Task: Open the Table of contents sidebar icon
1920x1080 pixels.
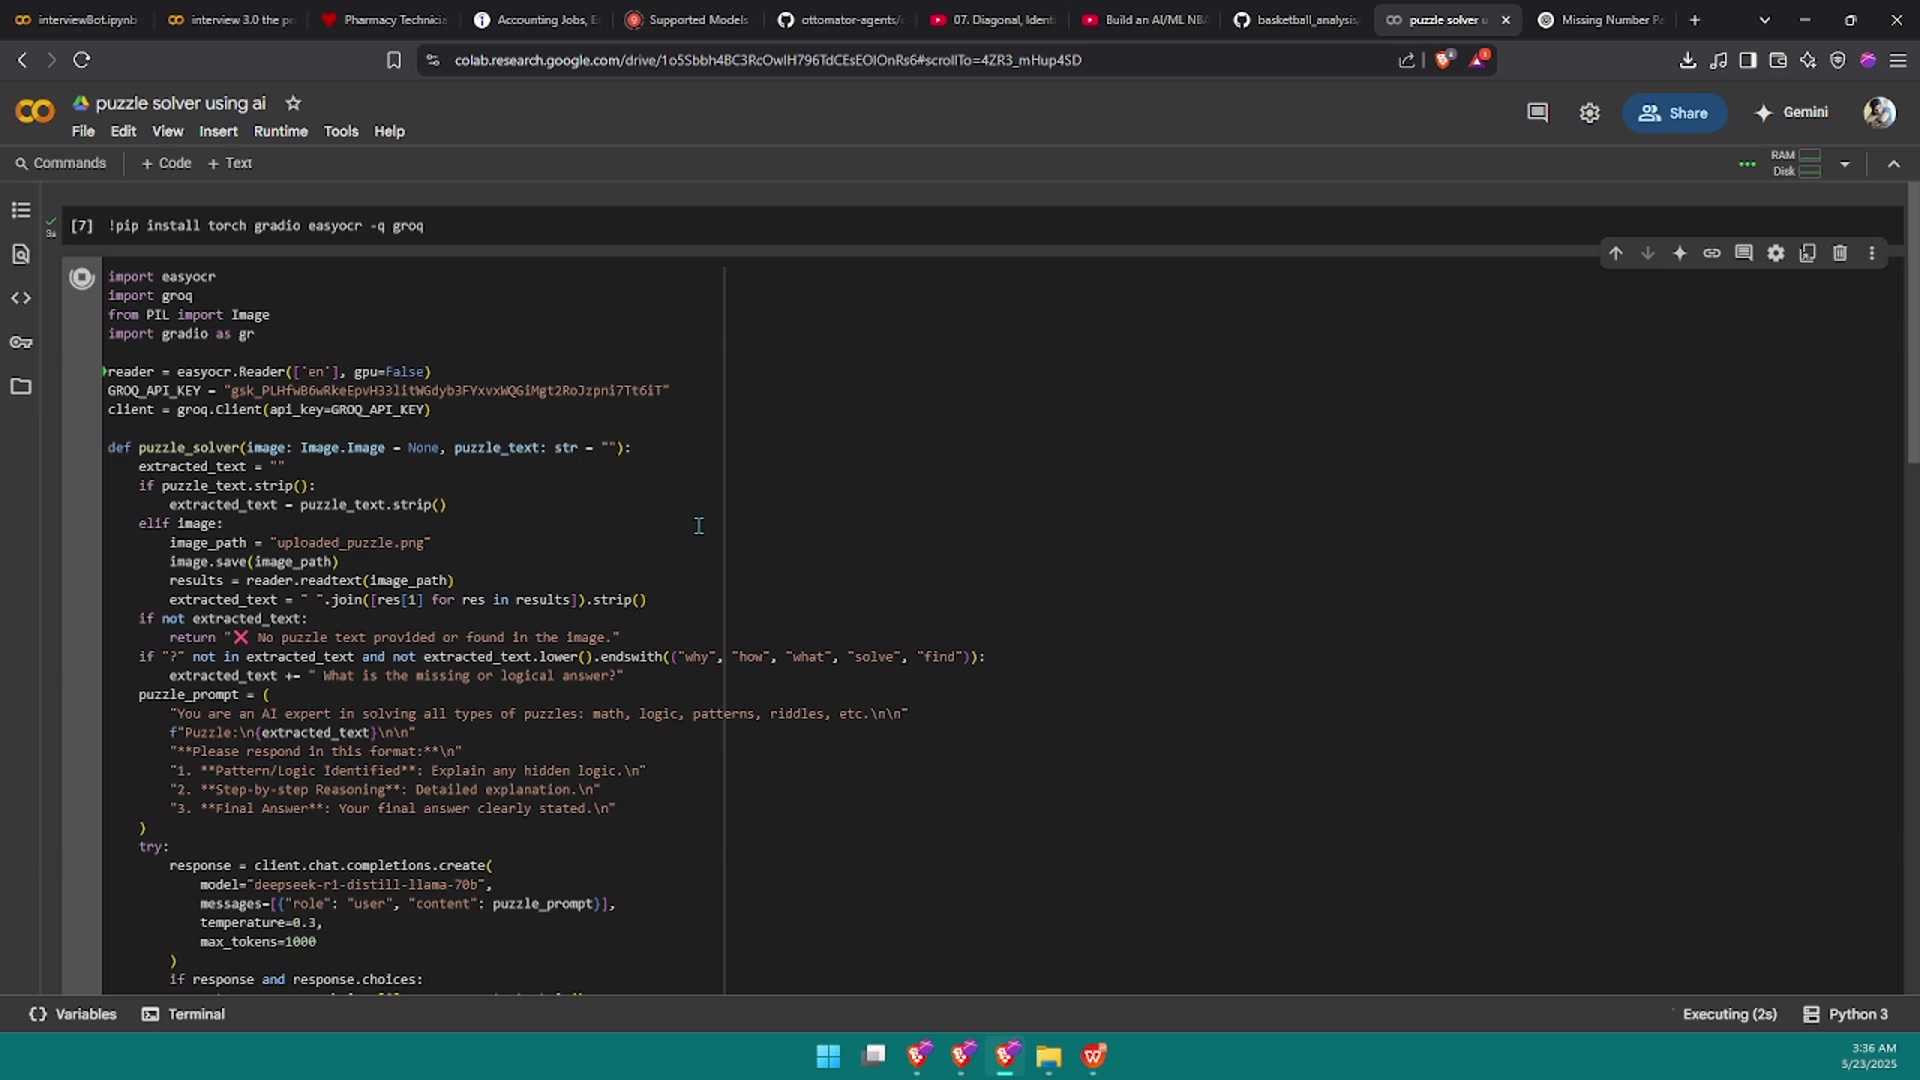Action: coord(21,210)
